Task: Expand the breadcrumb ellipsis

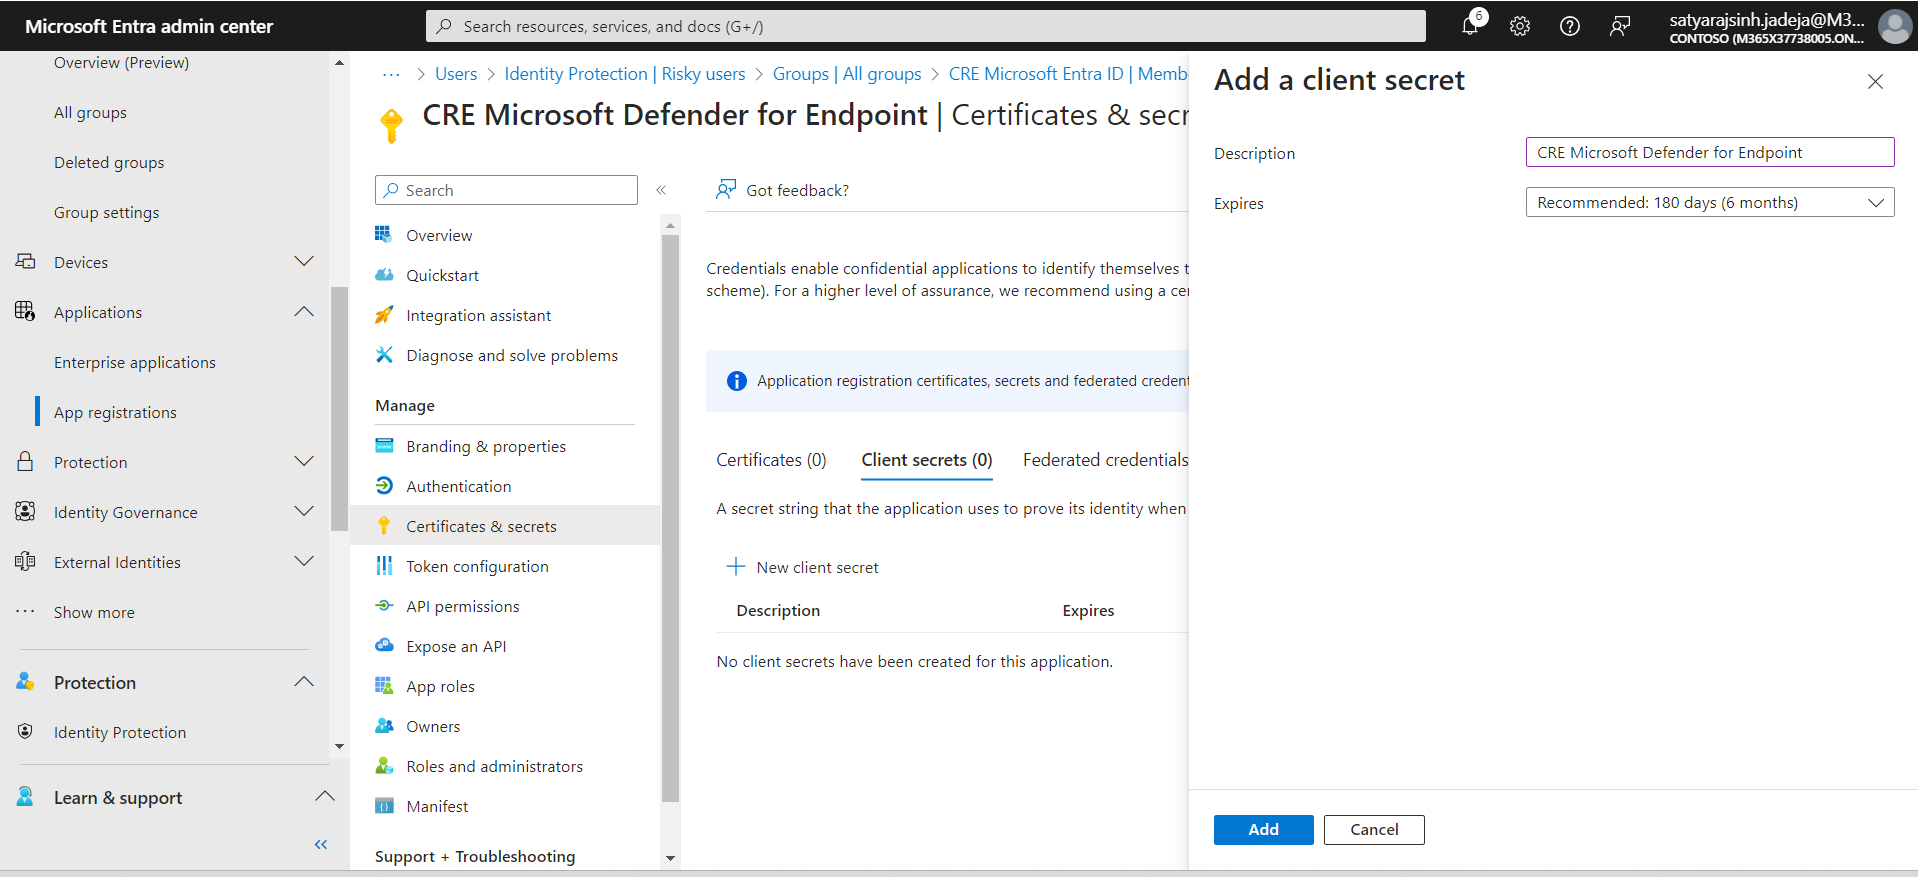Action: click(391, 74)
